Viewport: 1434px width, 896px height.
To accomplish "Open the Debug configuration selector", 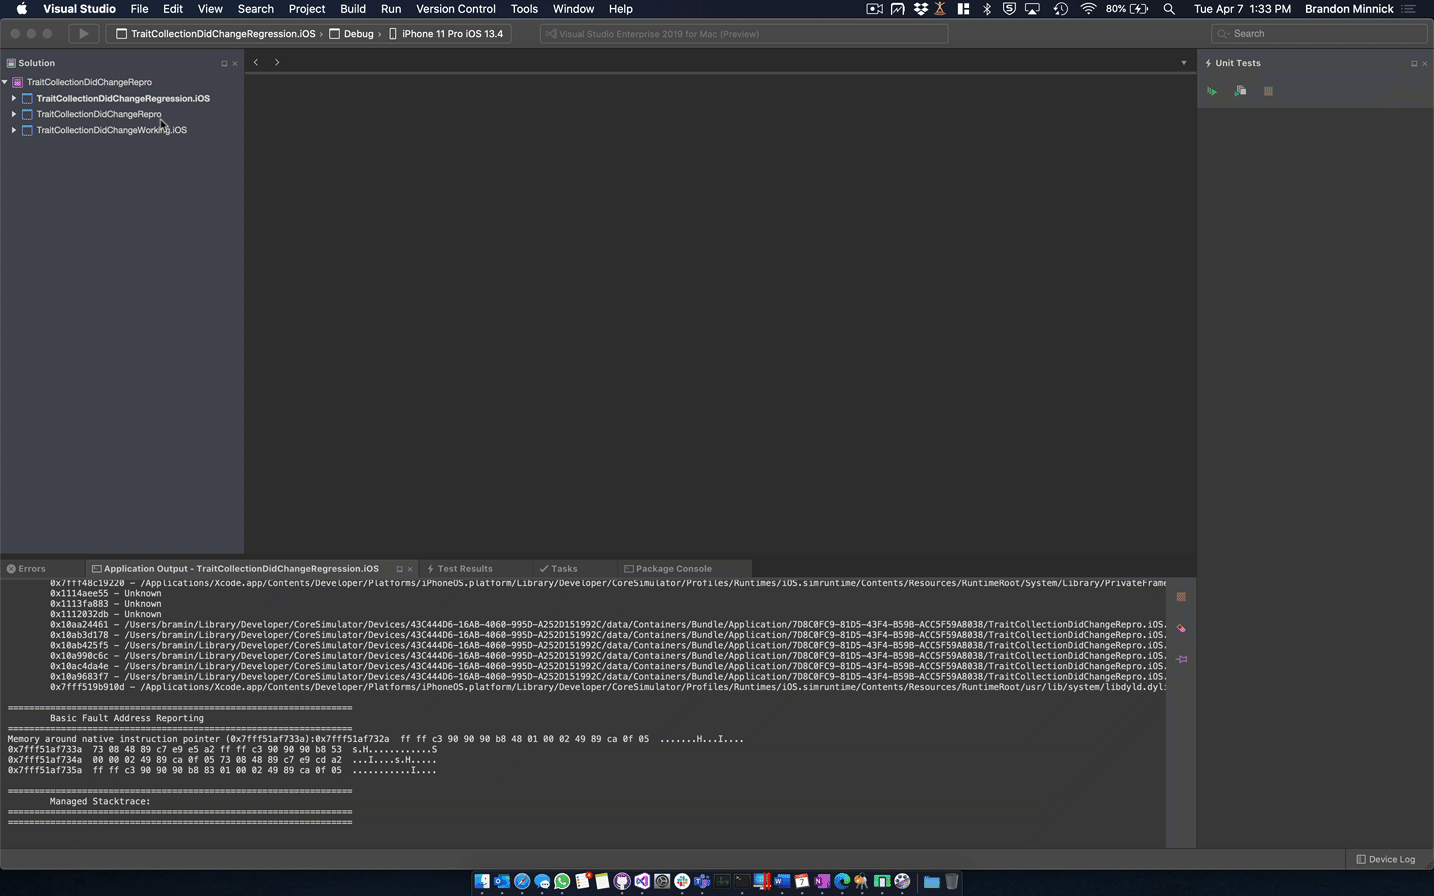I will point(352,33).
